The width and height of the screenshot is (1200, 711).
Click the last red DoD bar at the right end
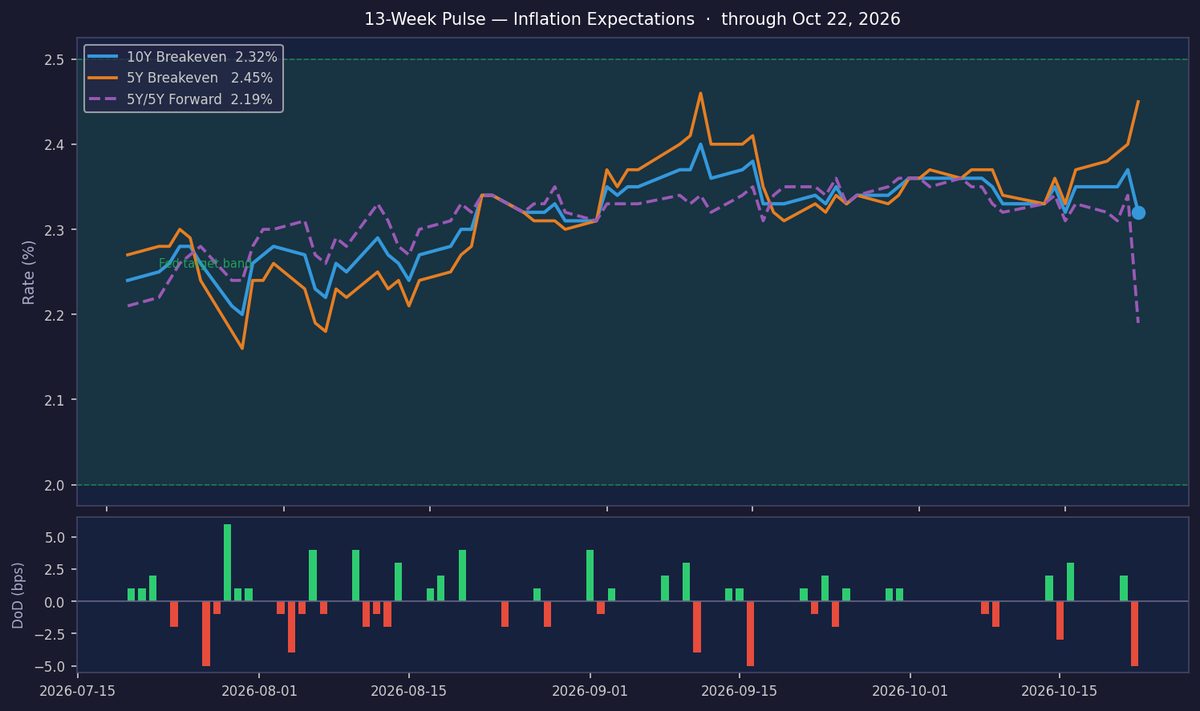coord(1134,633)
